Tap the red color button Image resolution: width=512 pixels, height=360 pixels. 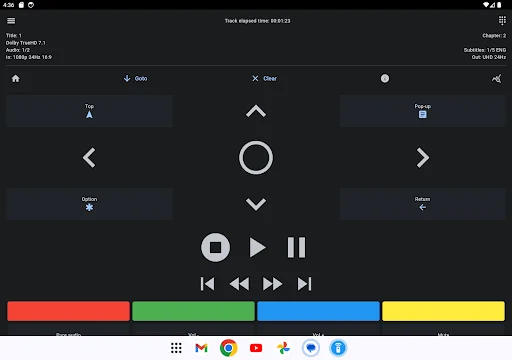pyautogui.click(x=68, y=311)
